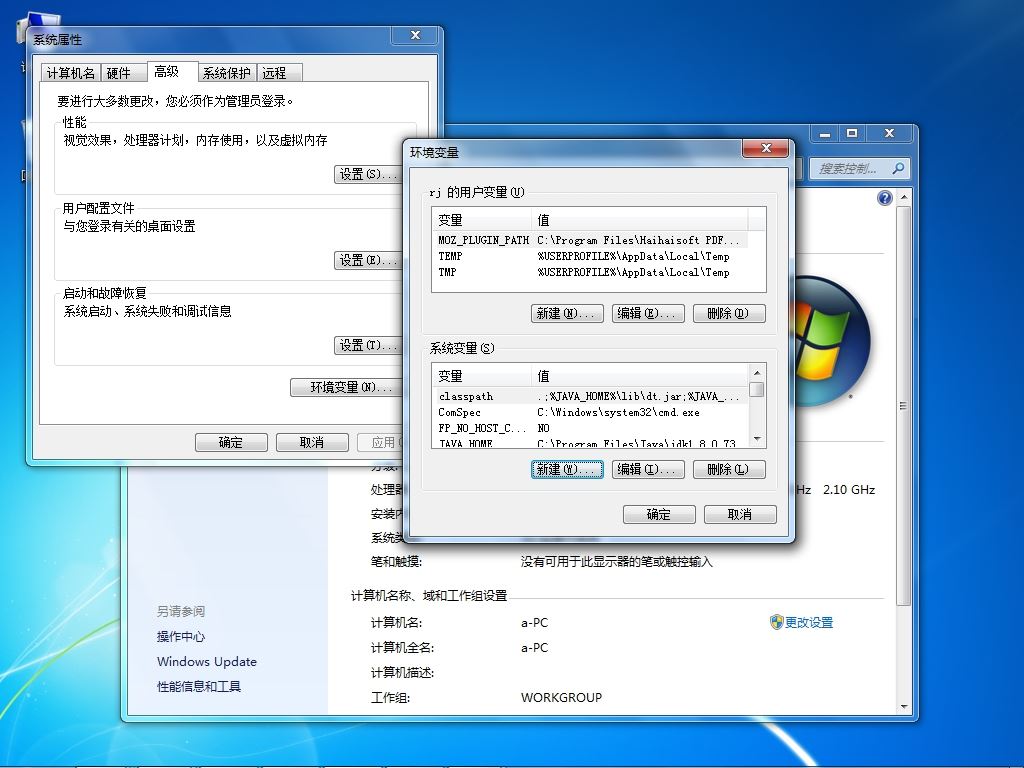Close the 环境变量 dialog
Viewport: 1024px width, 768px height.
[x=767, y=148]
